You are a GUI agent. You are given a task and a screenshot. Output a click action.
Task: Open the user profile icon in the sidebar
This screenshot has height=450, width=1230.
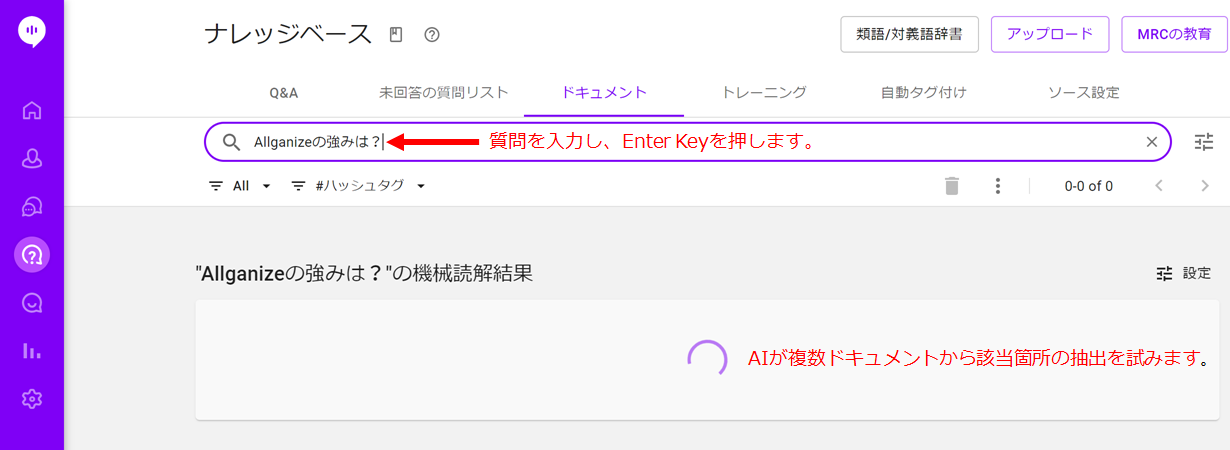tap(32, 158)
